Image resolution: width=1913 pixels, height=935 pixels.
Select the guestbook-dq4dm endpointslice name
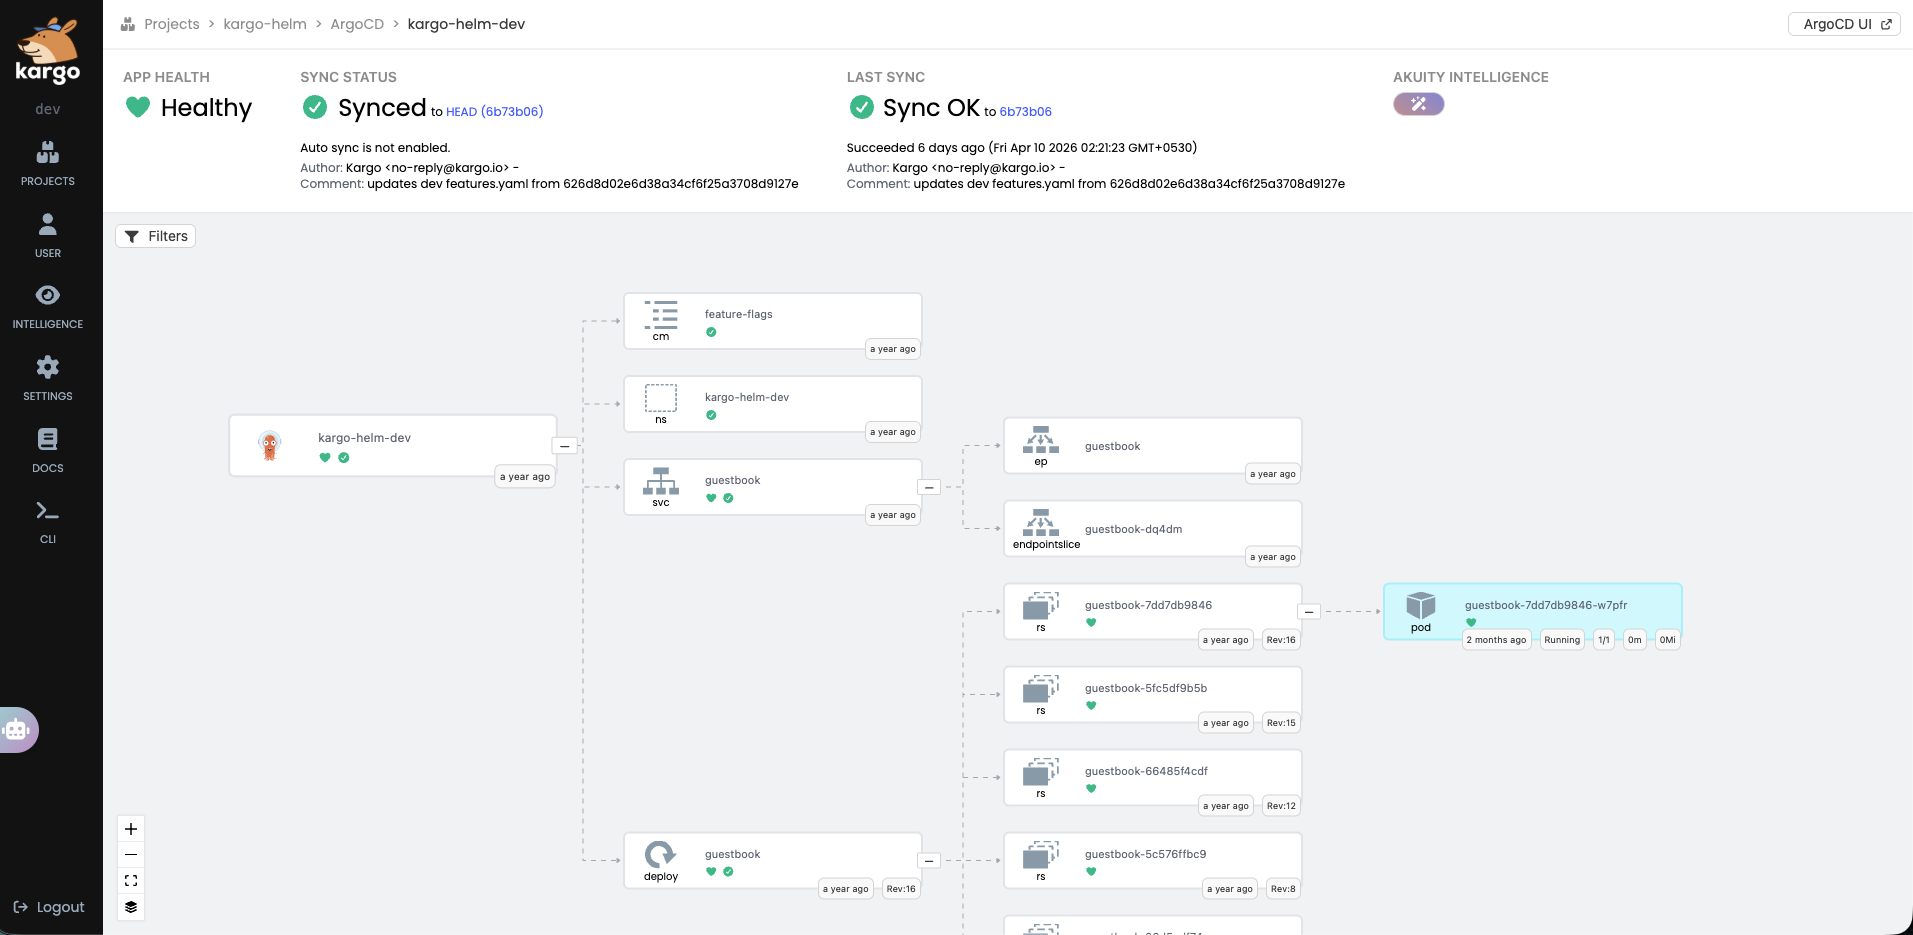[1133, 529]
